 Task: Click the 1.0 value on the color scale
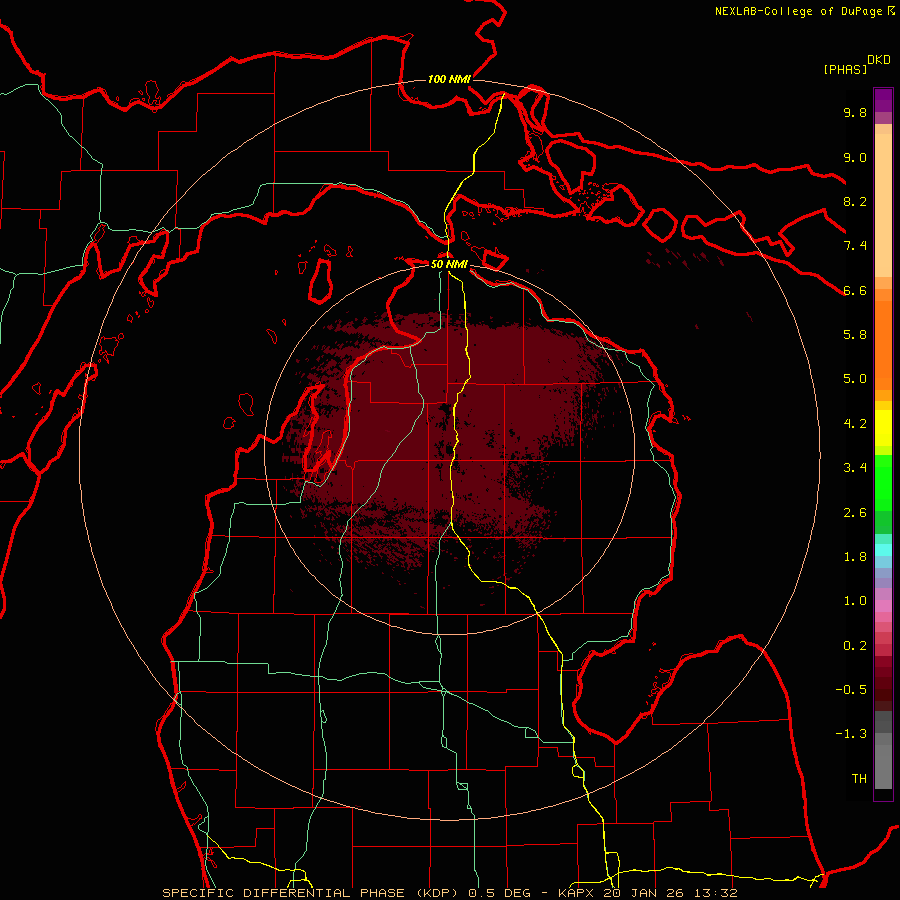coord(855,601)
